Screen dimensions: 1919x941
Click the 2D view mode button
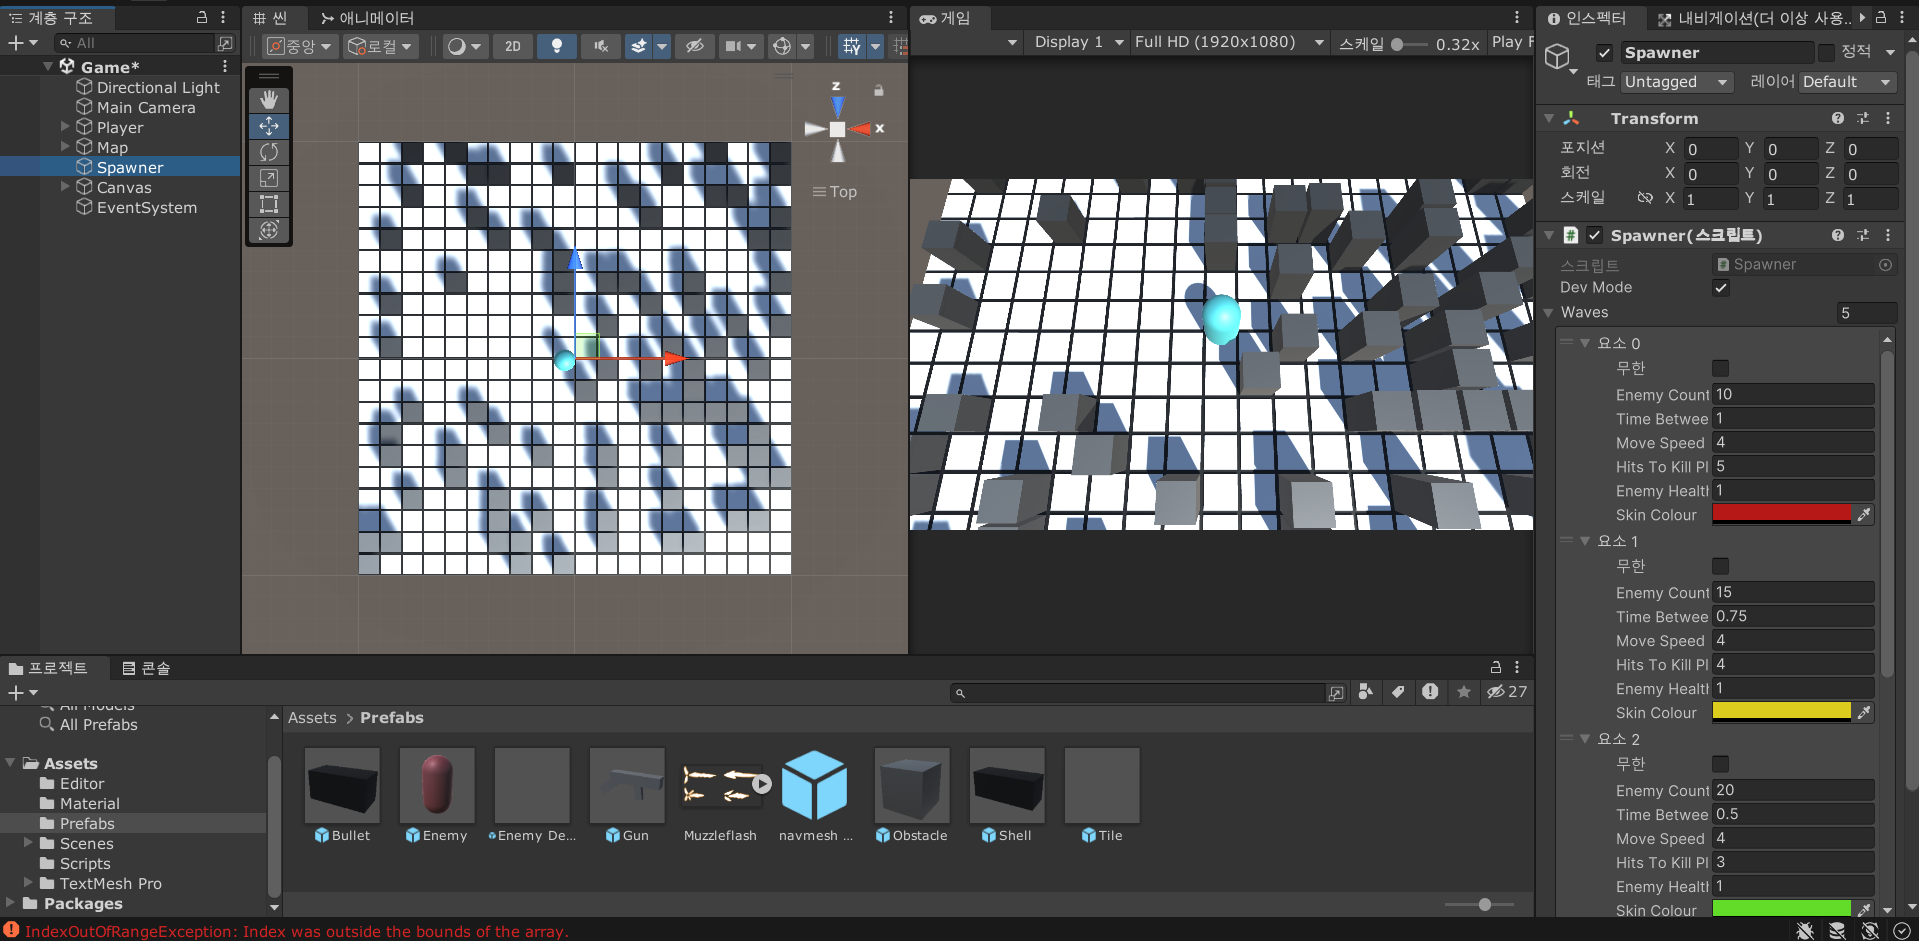click(x=513, y=46)
